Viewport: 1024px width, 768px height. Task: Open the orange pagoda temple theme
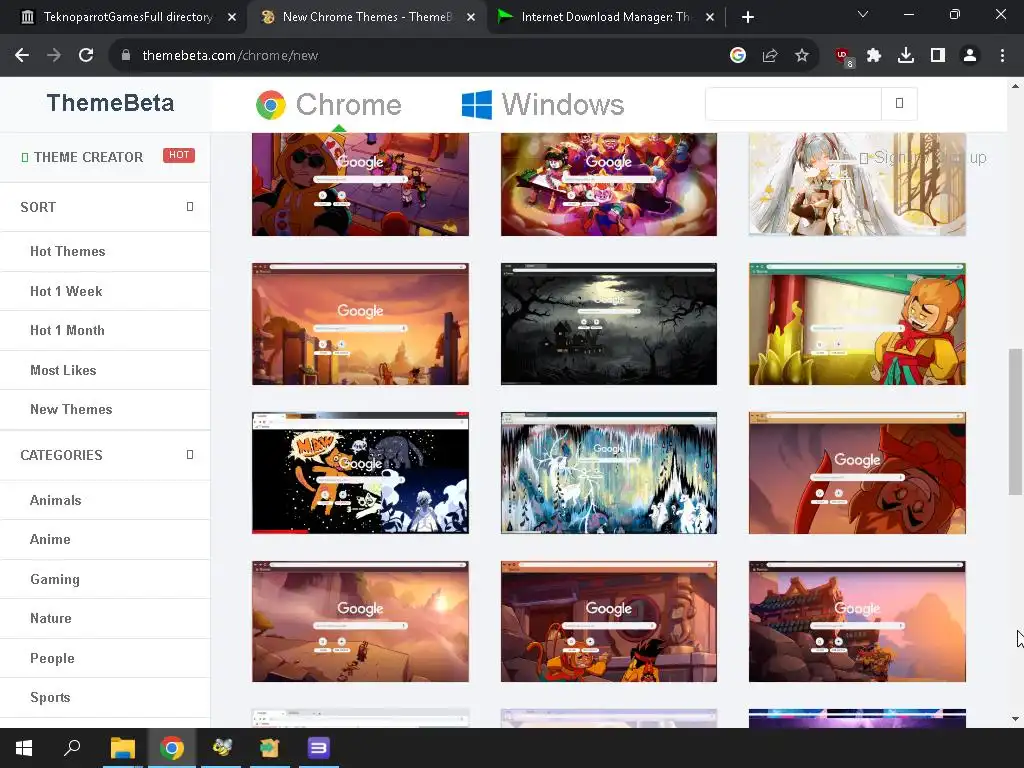[x=857, y=622]
